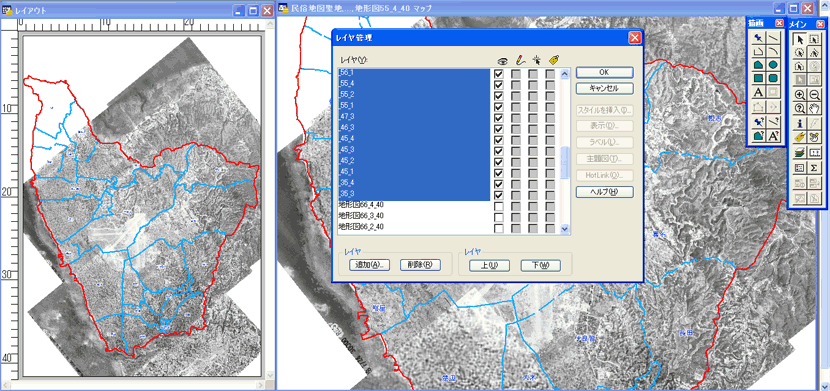Open the Statistics sigma tool
830x391 pixels.
814,168
